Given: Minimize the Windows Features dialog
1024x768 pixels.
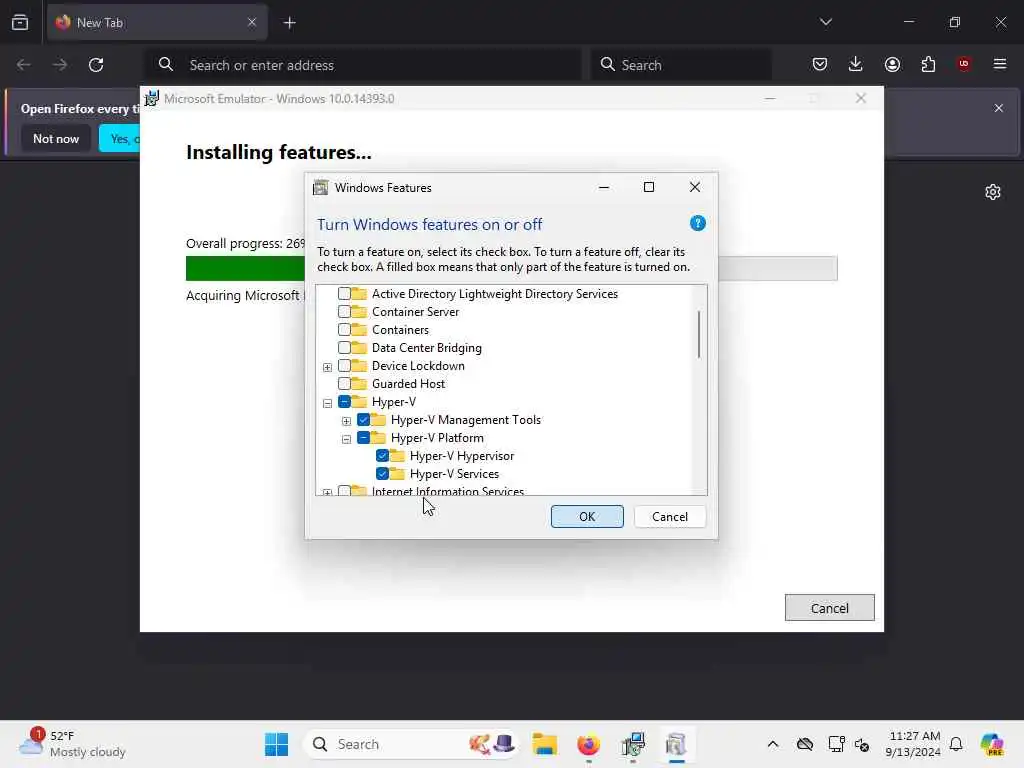Looking at the screenshot, I should pyautogui.click(x=603, y=187).
